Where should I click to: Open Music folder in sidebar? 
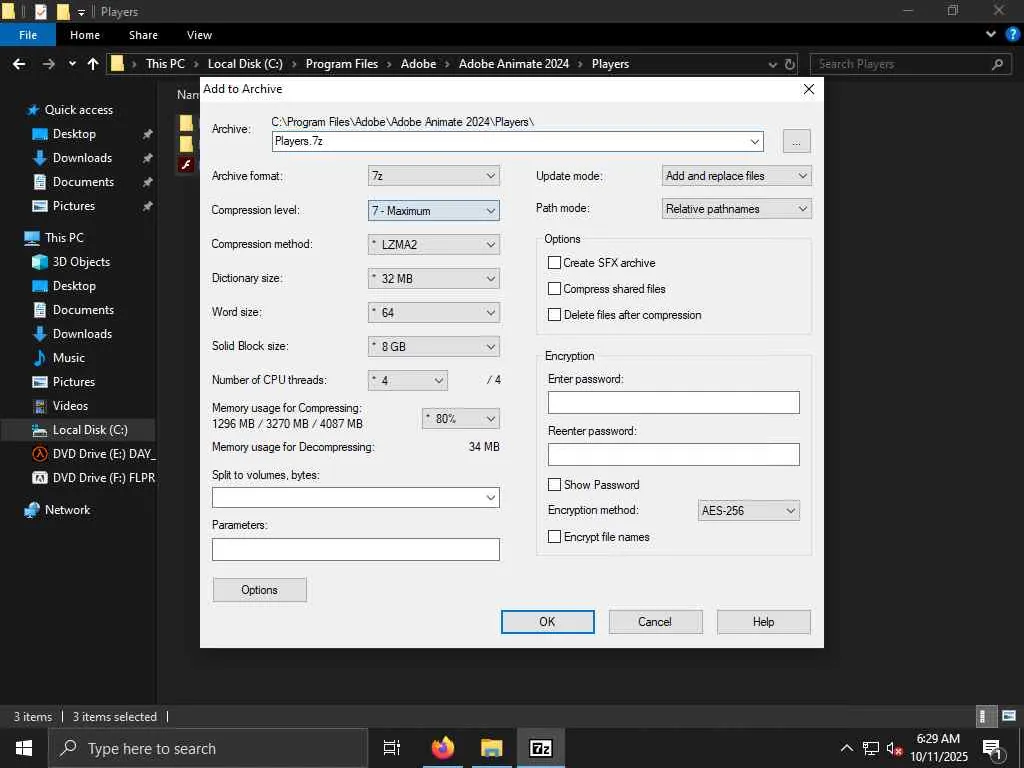point(69,358)
